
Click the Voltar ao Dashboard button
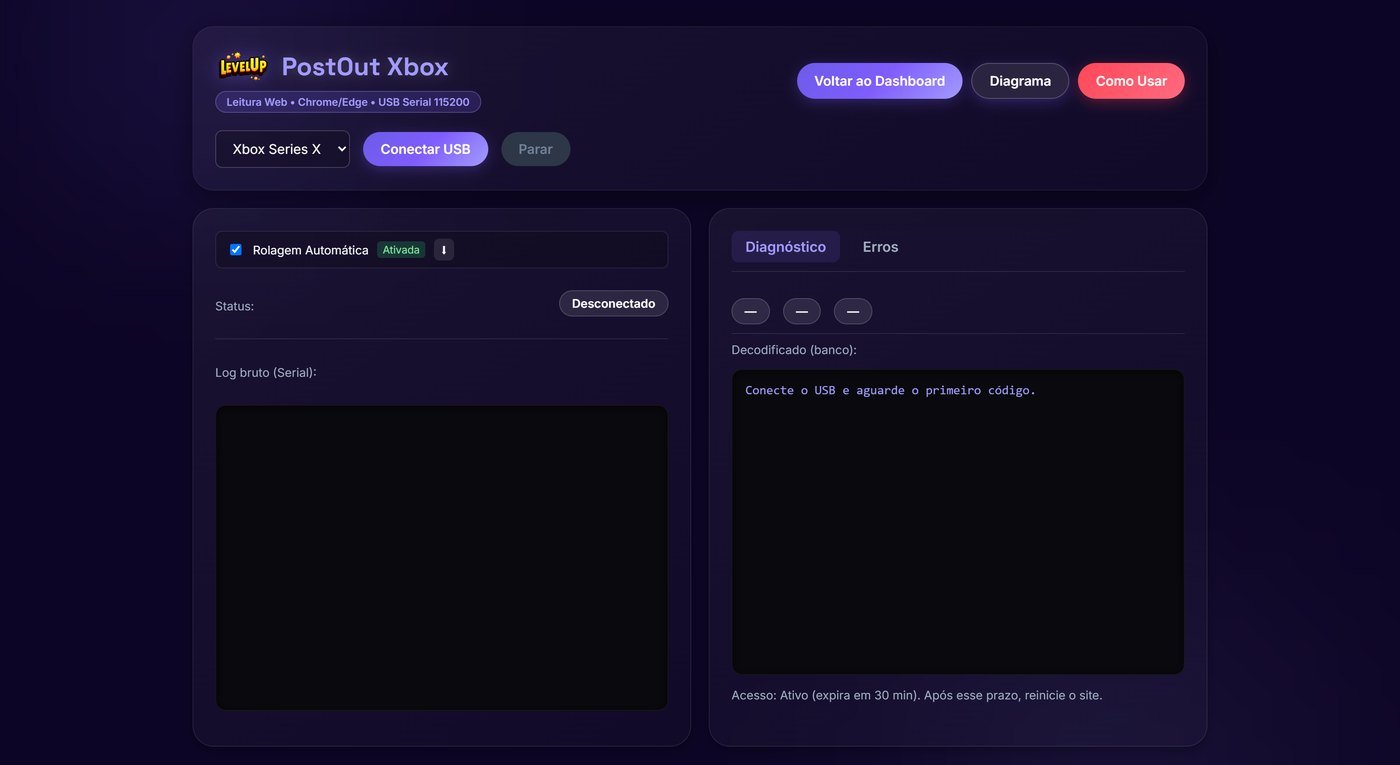pyautogui.click(x=879, y=81)
